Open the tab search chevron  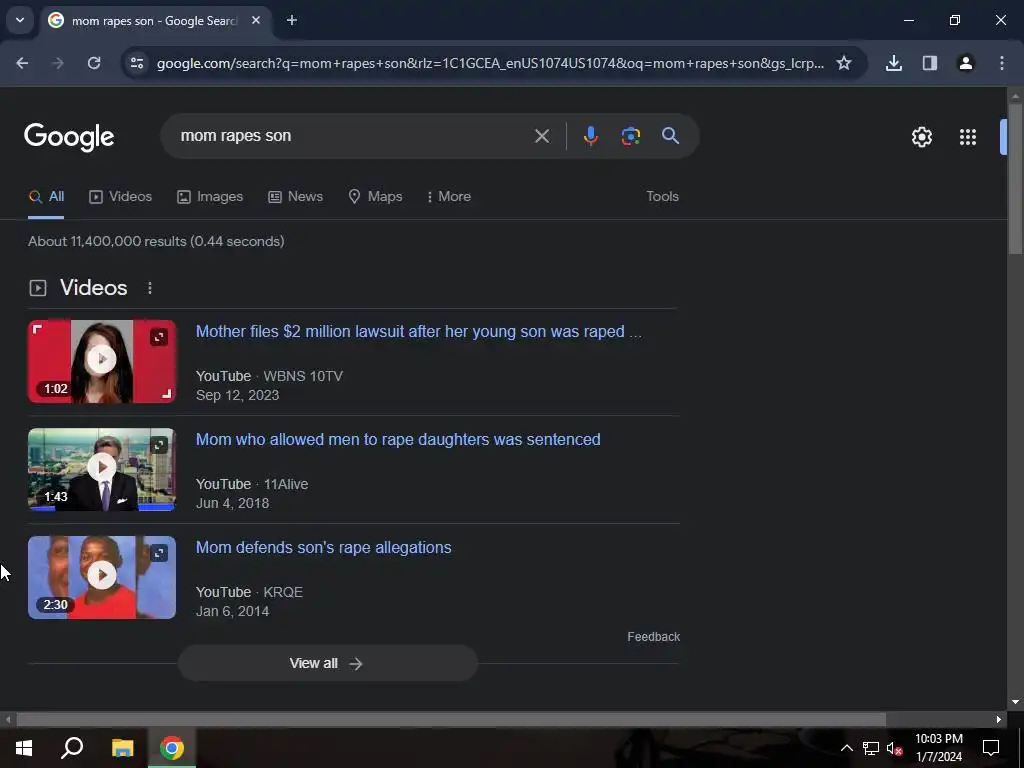pos(20,20)
